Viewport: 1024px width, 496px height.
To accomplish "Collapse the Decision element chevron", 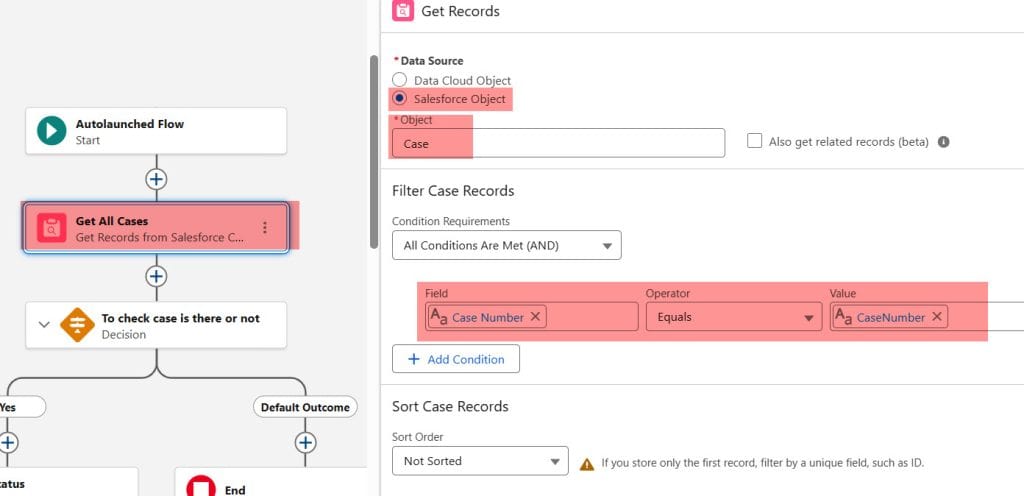I will 44,324.
